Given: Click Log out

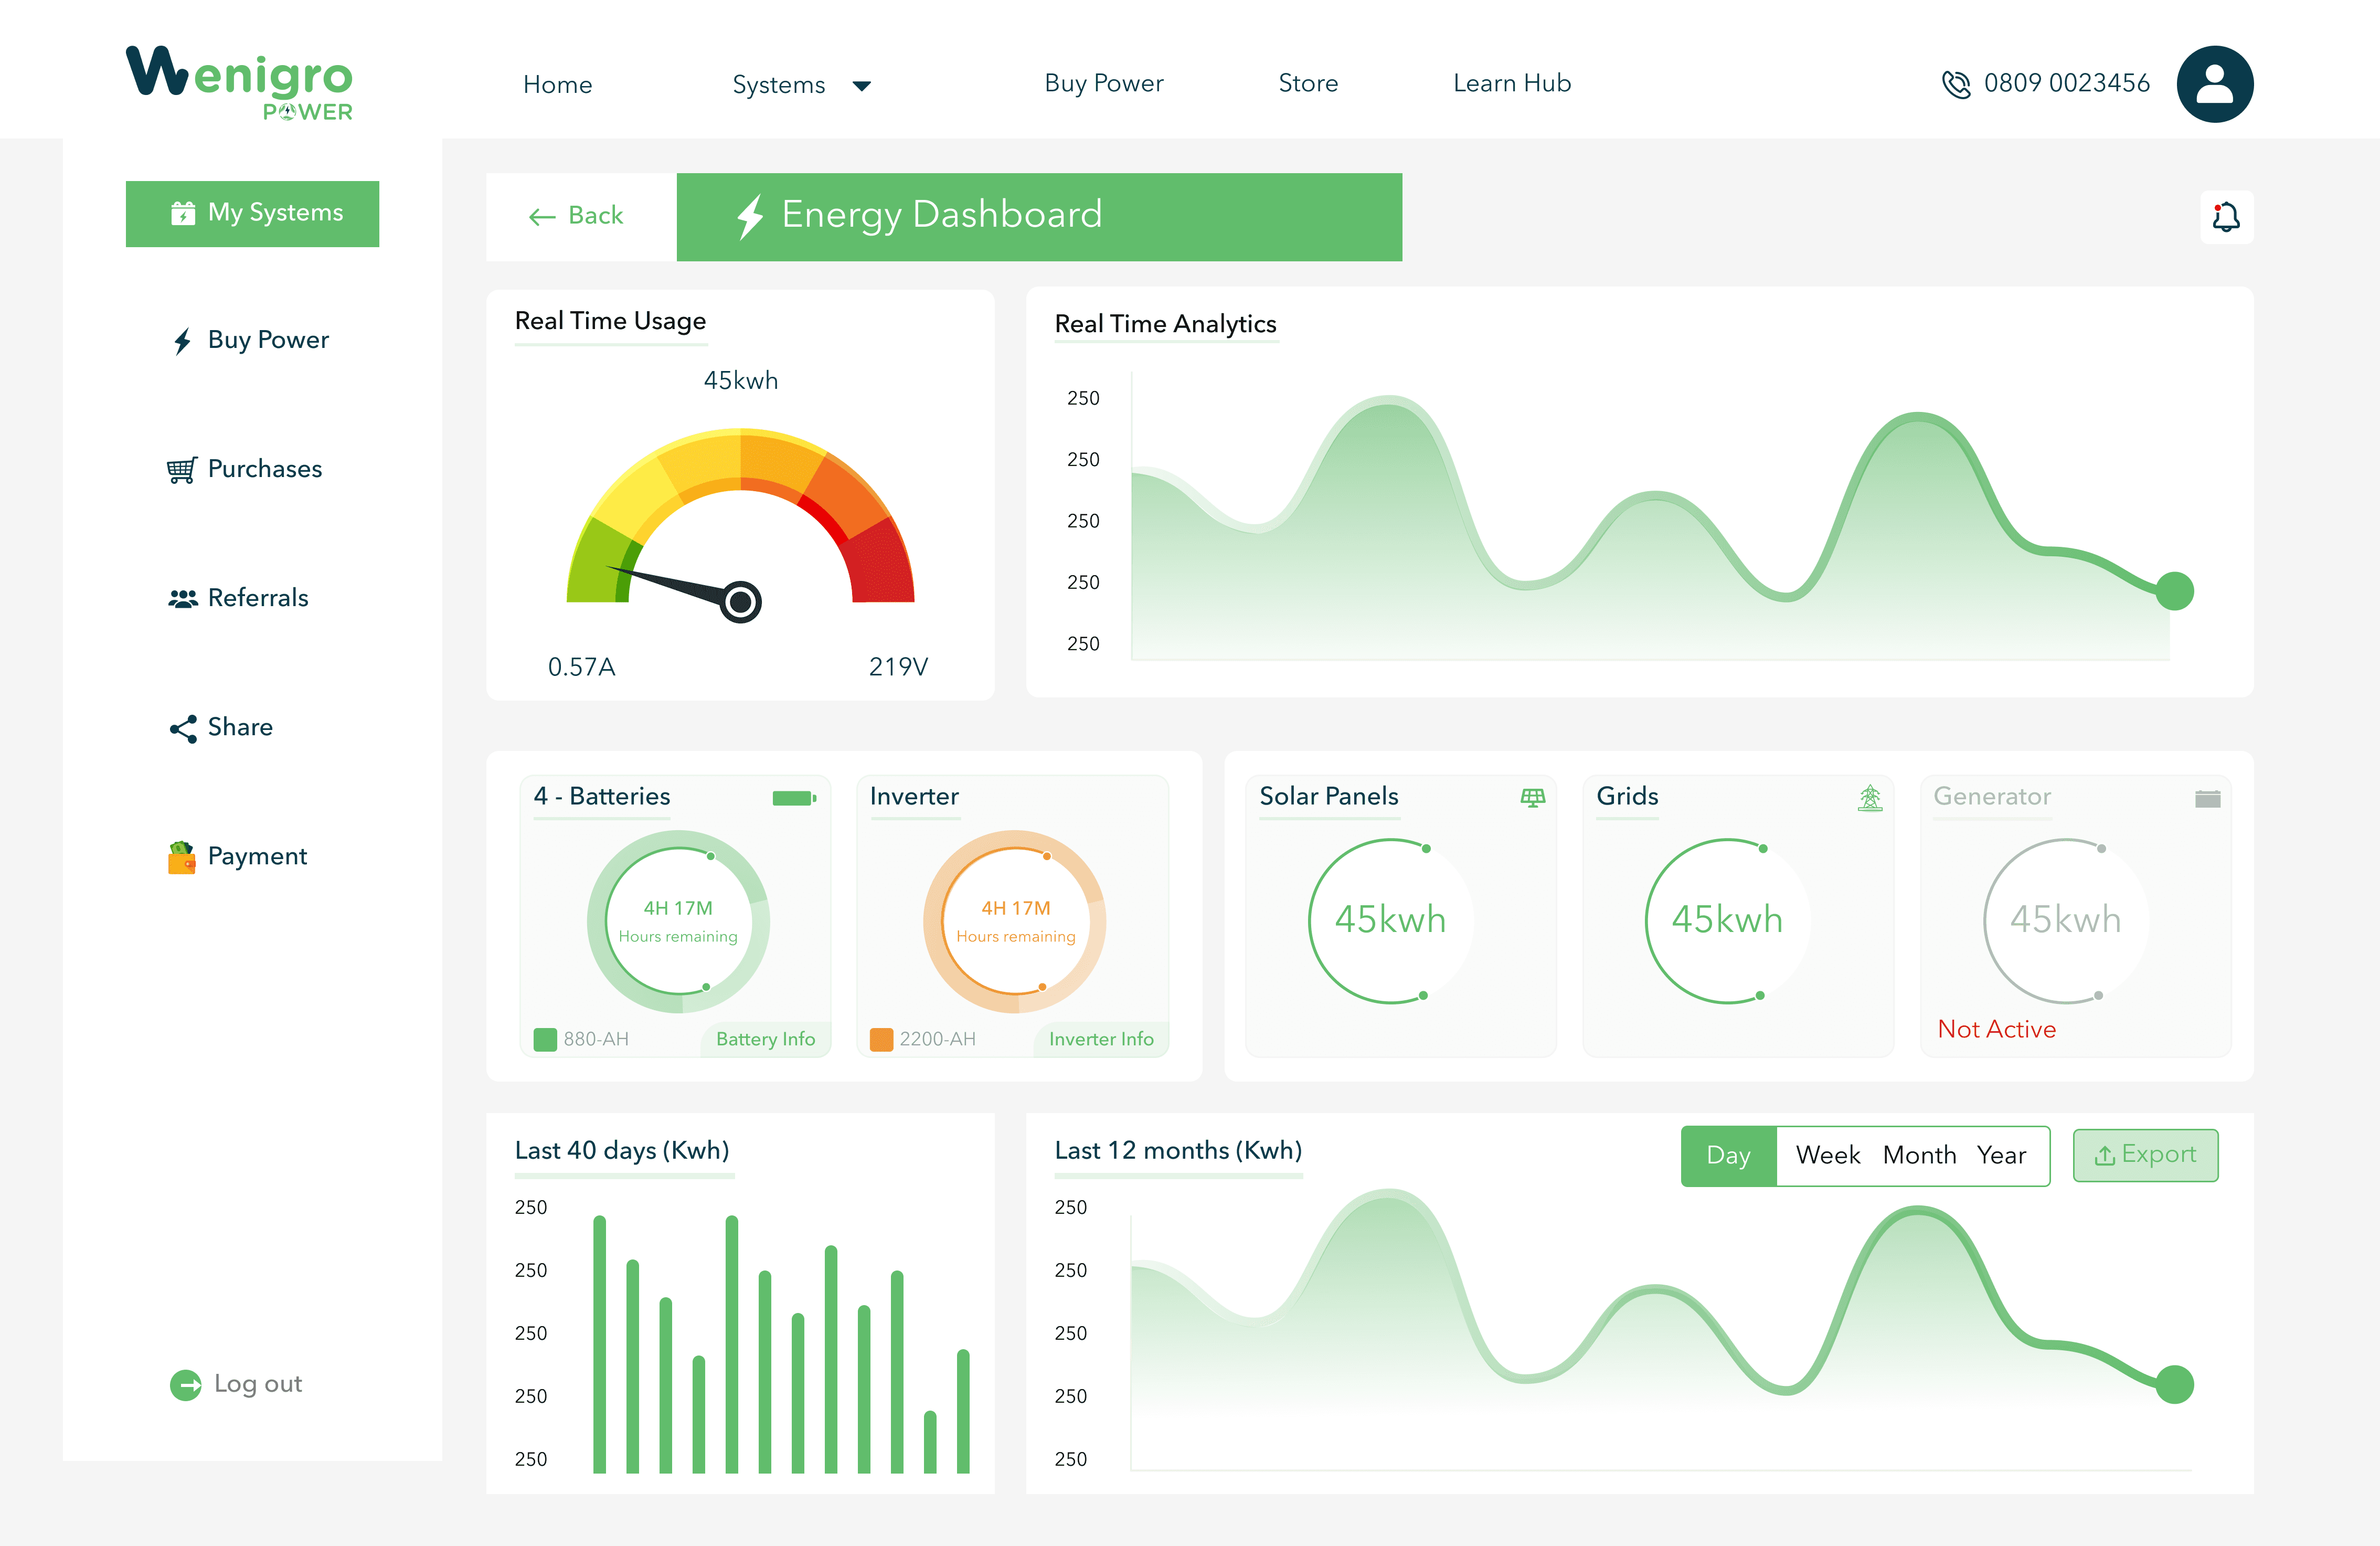Looking at the screenshot, I should [236, 1384].
